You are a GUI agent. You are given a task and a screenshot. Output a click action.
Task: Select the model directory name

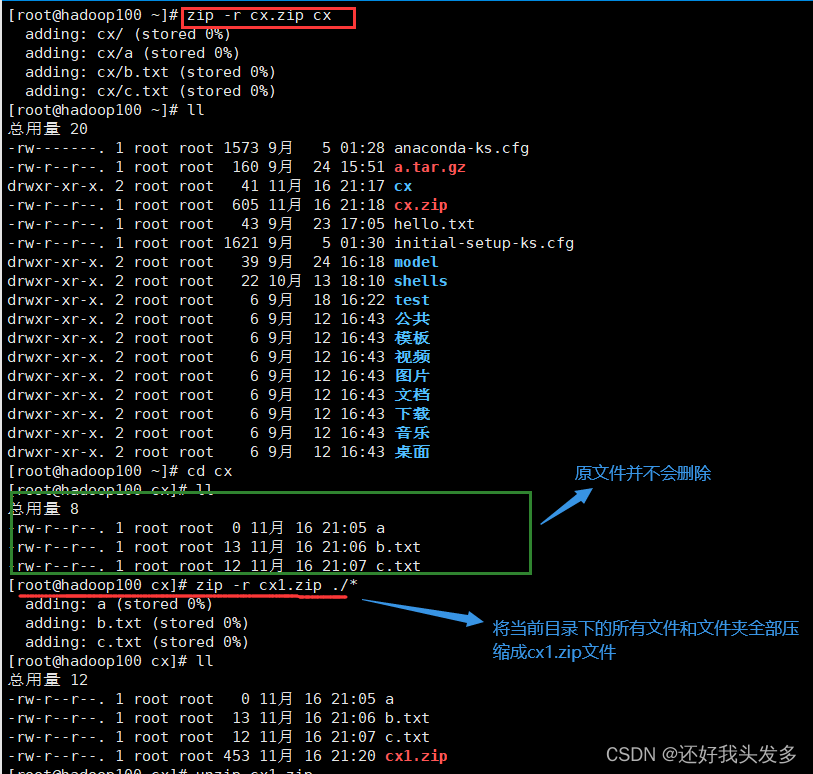tap(416, 262)
